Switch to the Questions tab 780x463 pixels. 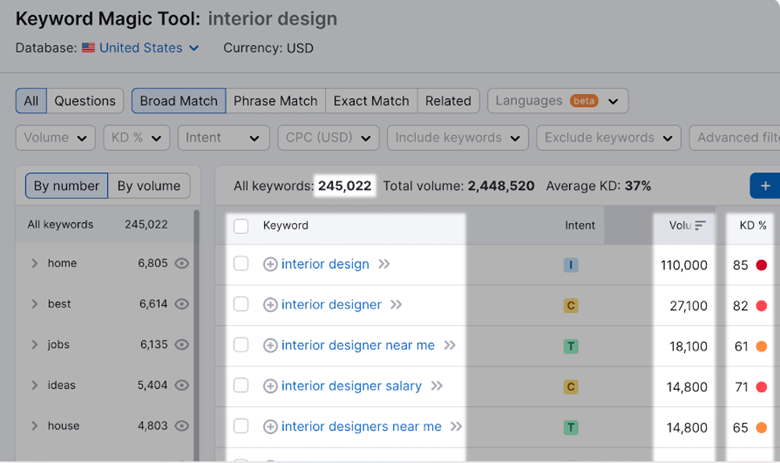[x=85, y=101]
